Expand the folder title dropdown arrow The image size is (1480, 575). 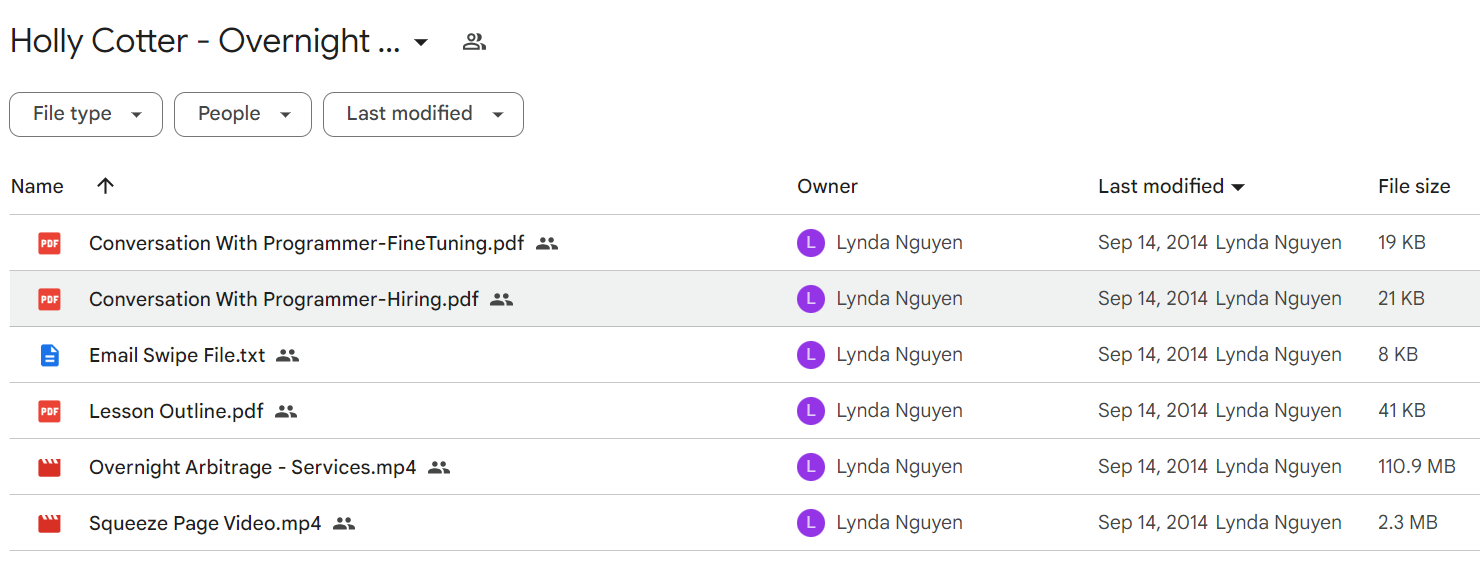point(421,42)
